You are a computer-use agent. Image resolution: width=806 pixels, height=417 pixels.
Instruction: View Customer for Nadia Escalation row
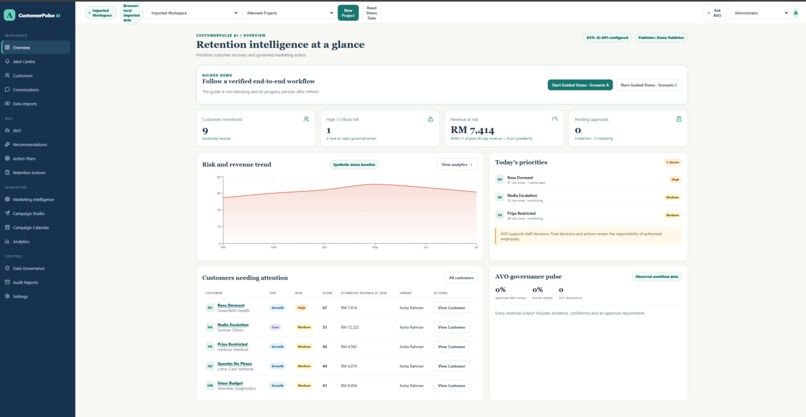tap(451, 327)
